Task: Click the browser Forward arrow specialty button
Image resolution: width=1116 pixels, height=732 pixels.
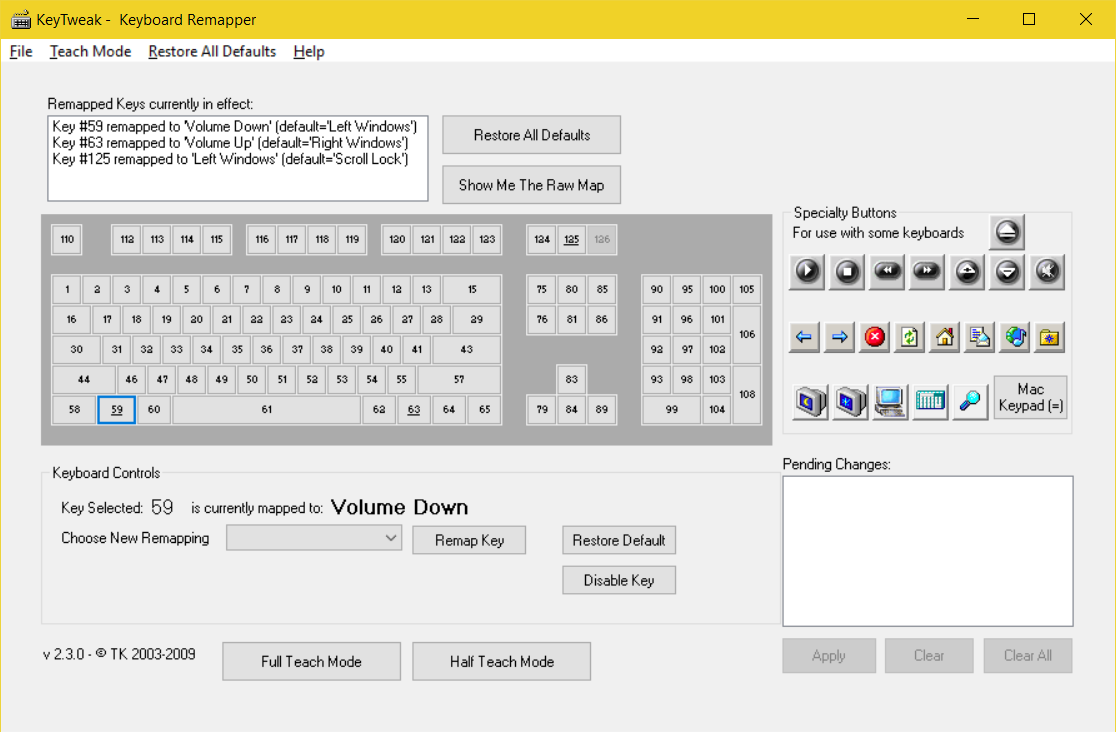Action: [840, 337]
